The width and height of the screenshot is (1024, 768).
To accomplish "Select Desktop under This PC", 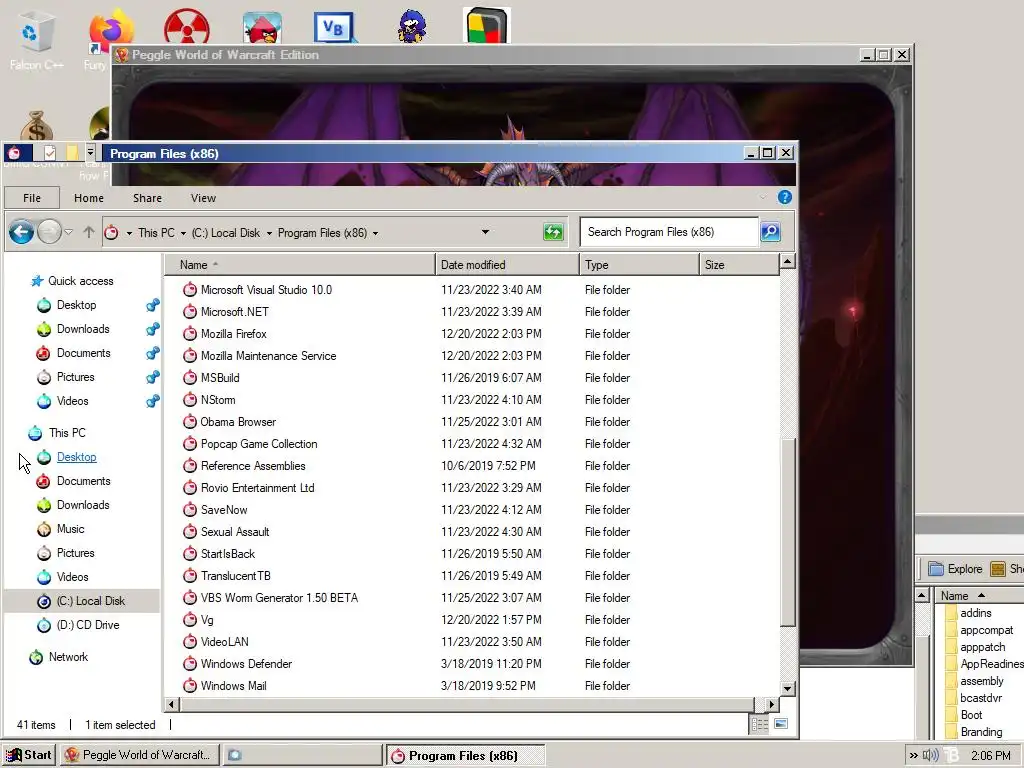I will tap(76, 457).
